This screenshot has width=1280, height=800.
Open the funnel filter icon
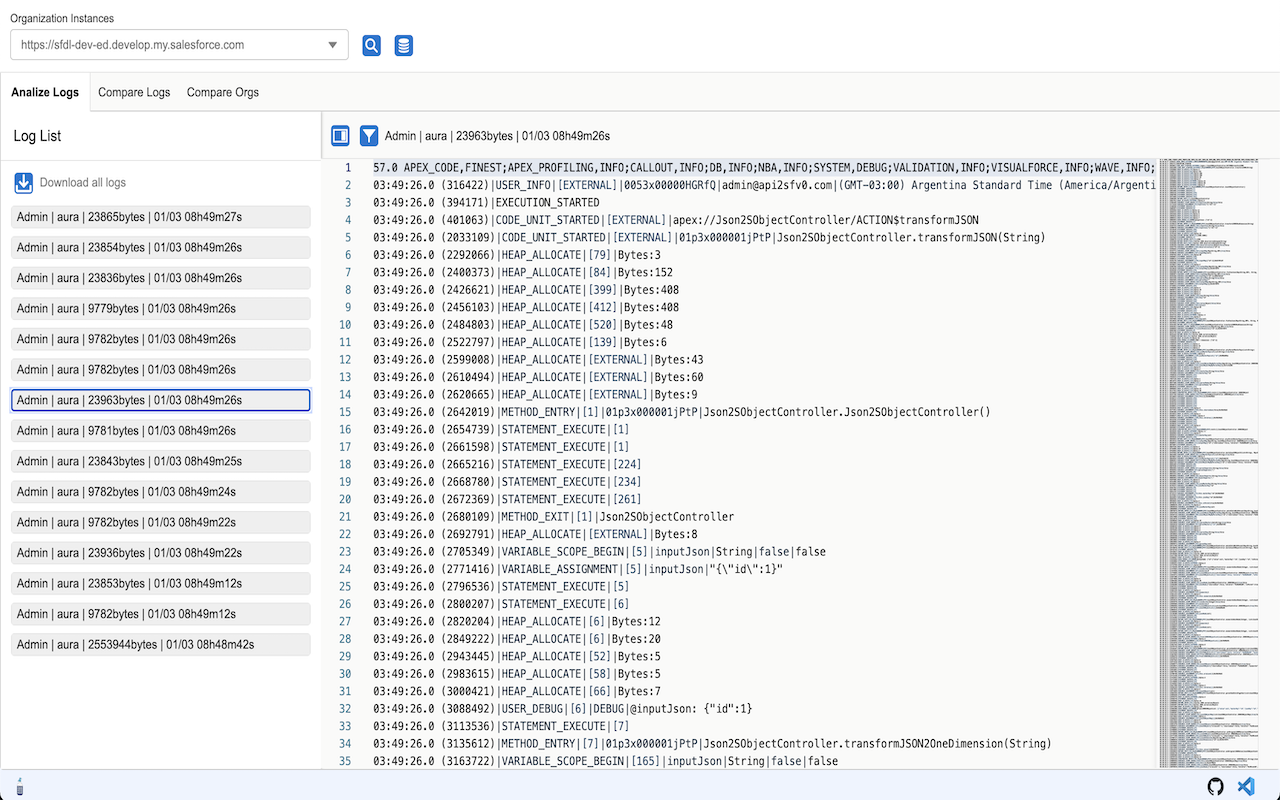pyautogui.click(x=369, y=135)
